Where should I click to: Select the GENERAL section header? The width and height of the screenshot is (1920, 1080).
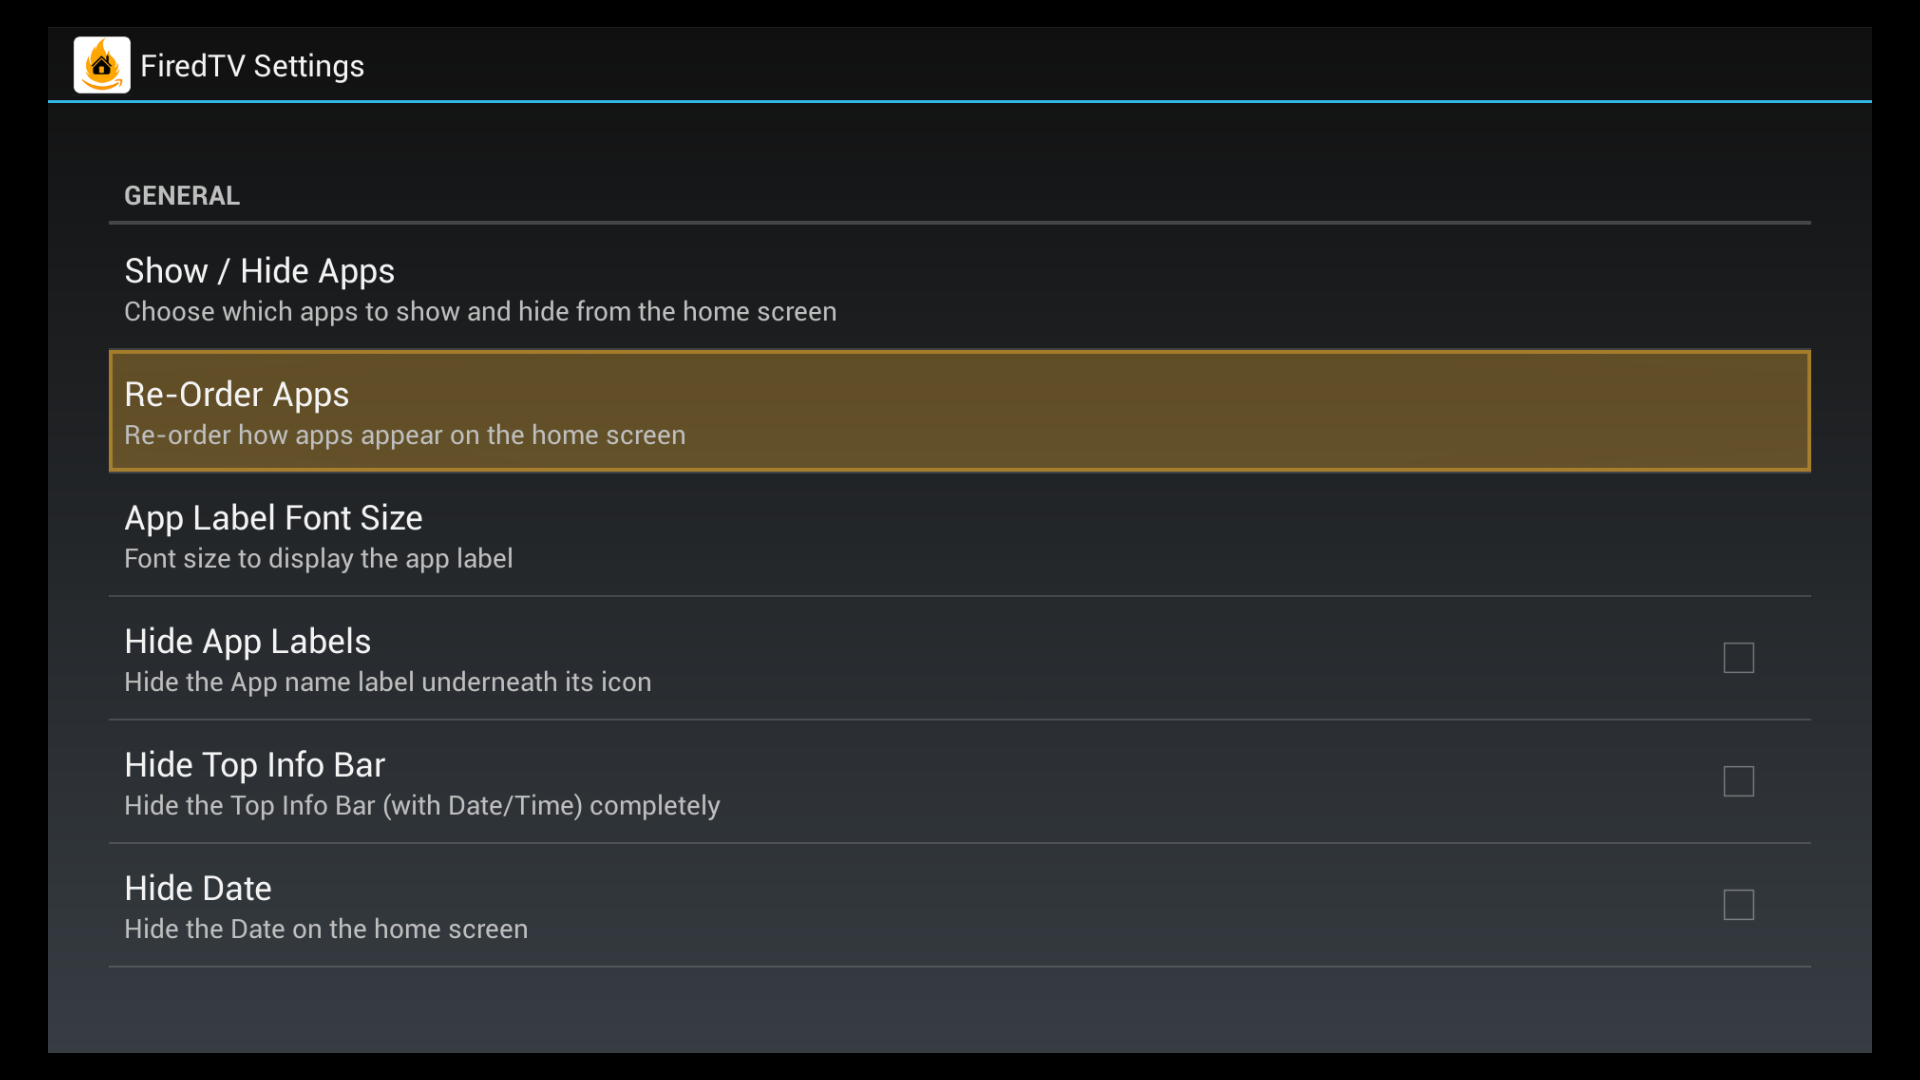pyautogui.click(x=182, y=196)
